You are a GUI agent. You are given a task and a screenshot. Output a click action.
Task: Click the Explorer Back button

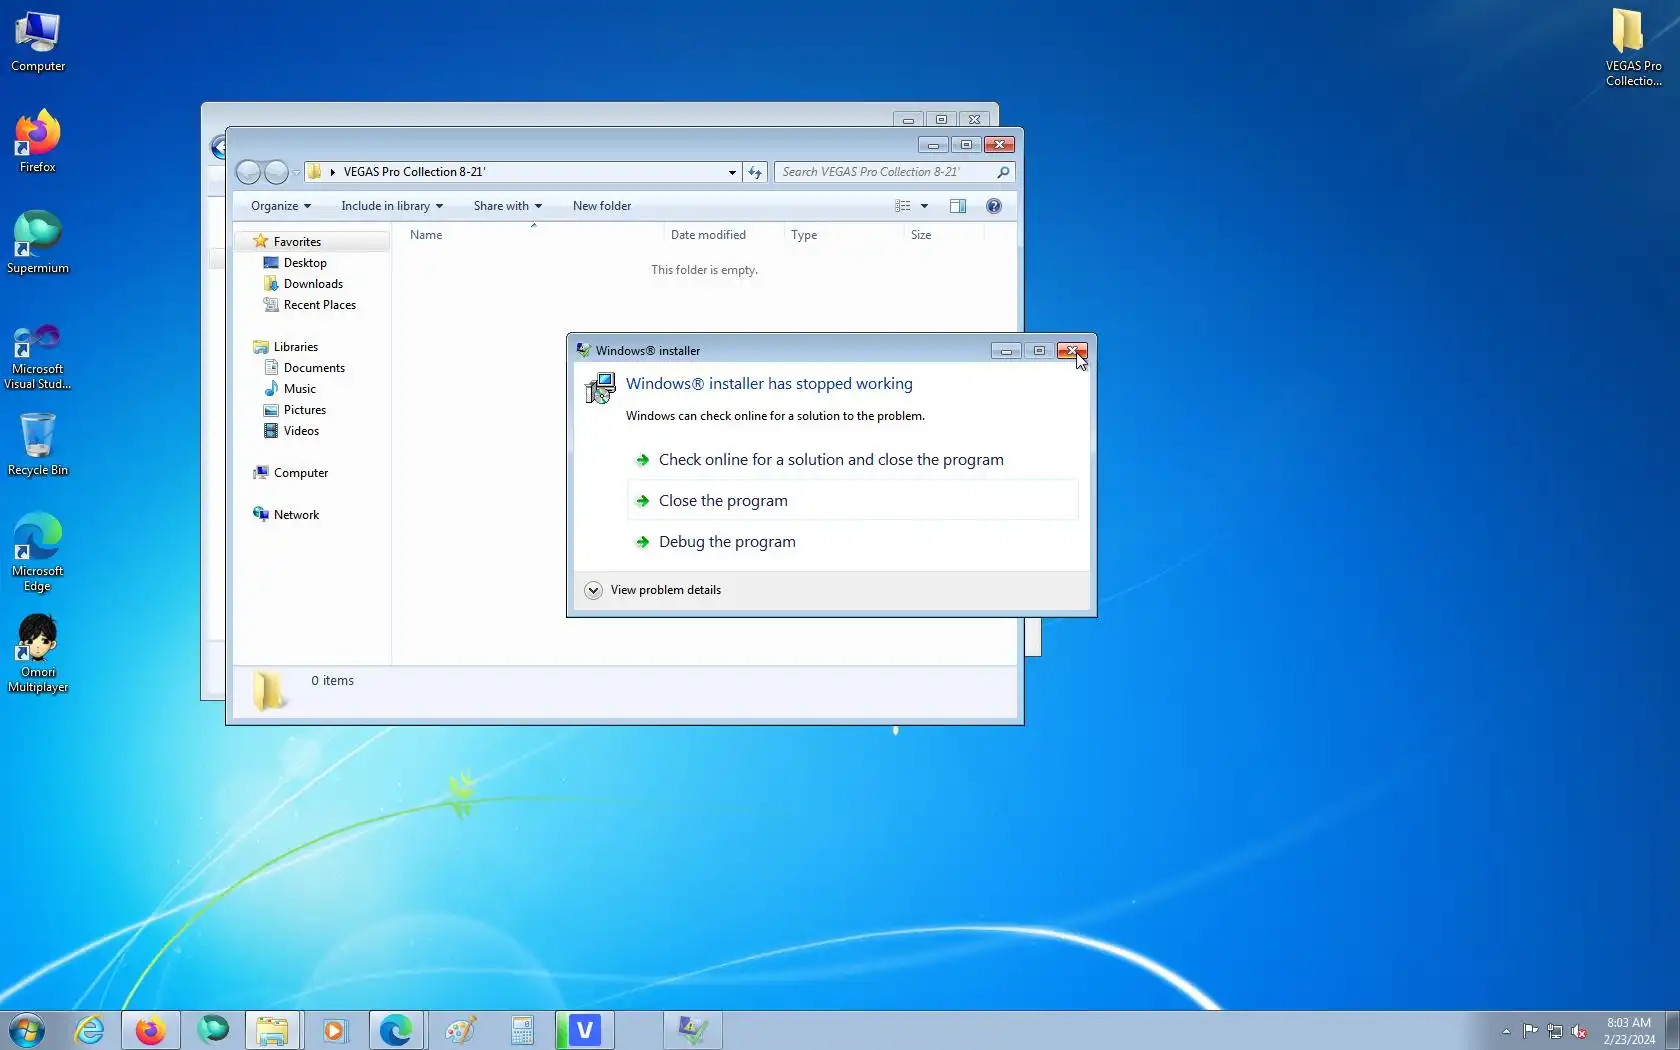point(248,172)
